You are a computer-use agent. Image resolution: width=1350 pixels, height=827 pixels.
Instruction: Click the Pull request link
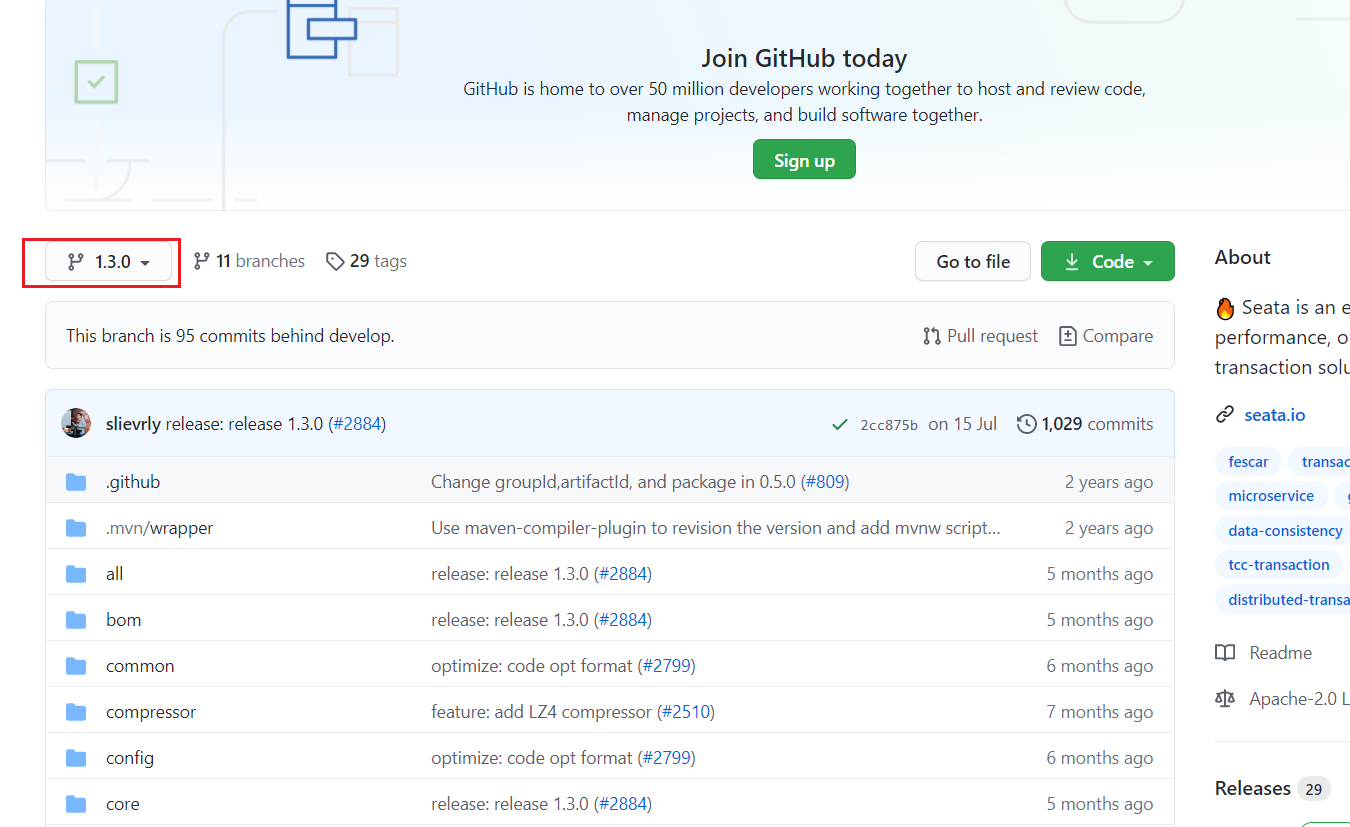pyautogui.click(x=981, y=336)
